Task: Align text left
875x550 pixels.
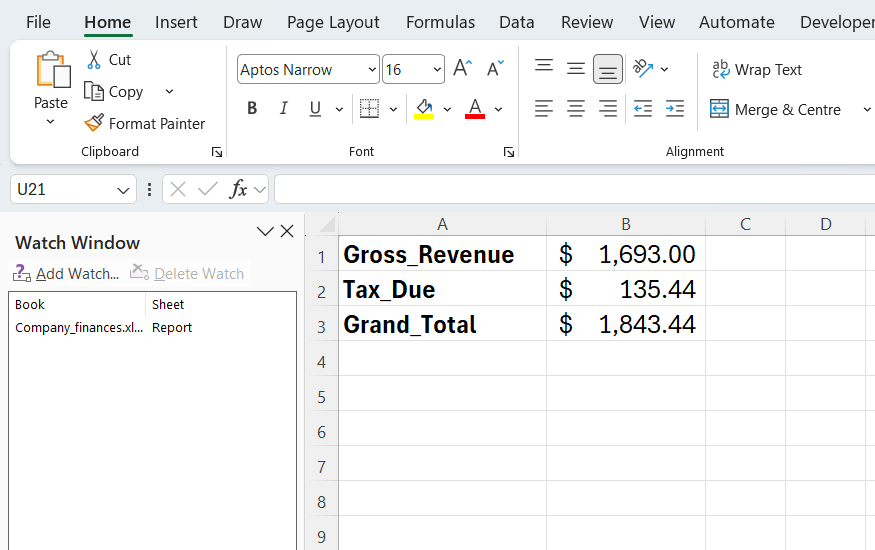Action: tap(544, 109)
